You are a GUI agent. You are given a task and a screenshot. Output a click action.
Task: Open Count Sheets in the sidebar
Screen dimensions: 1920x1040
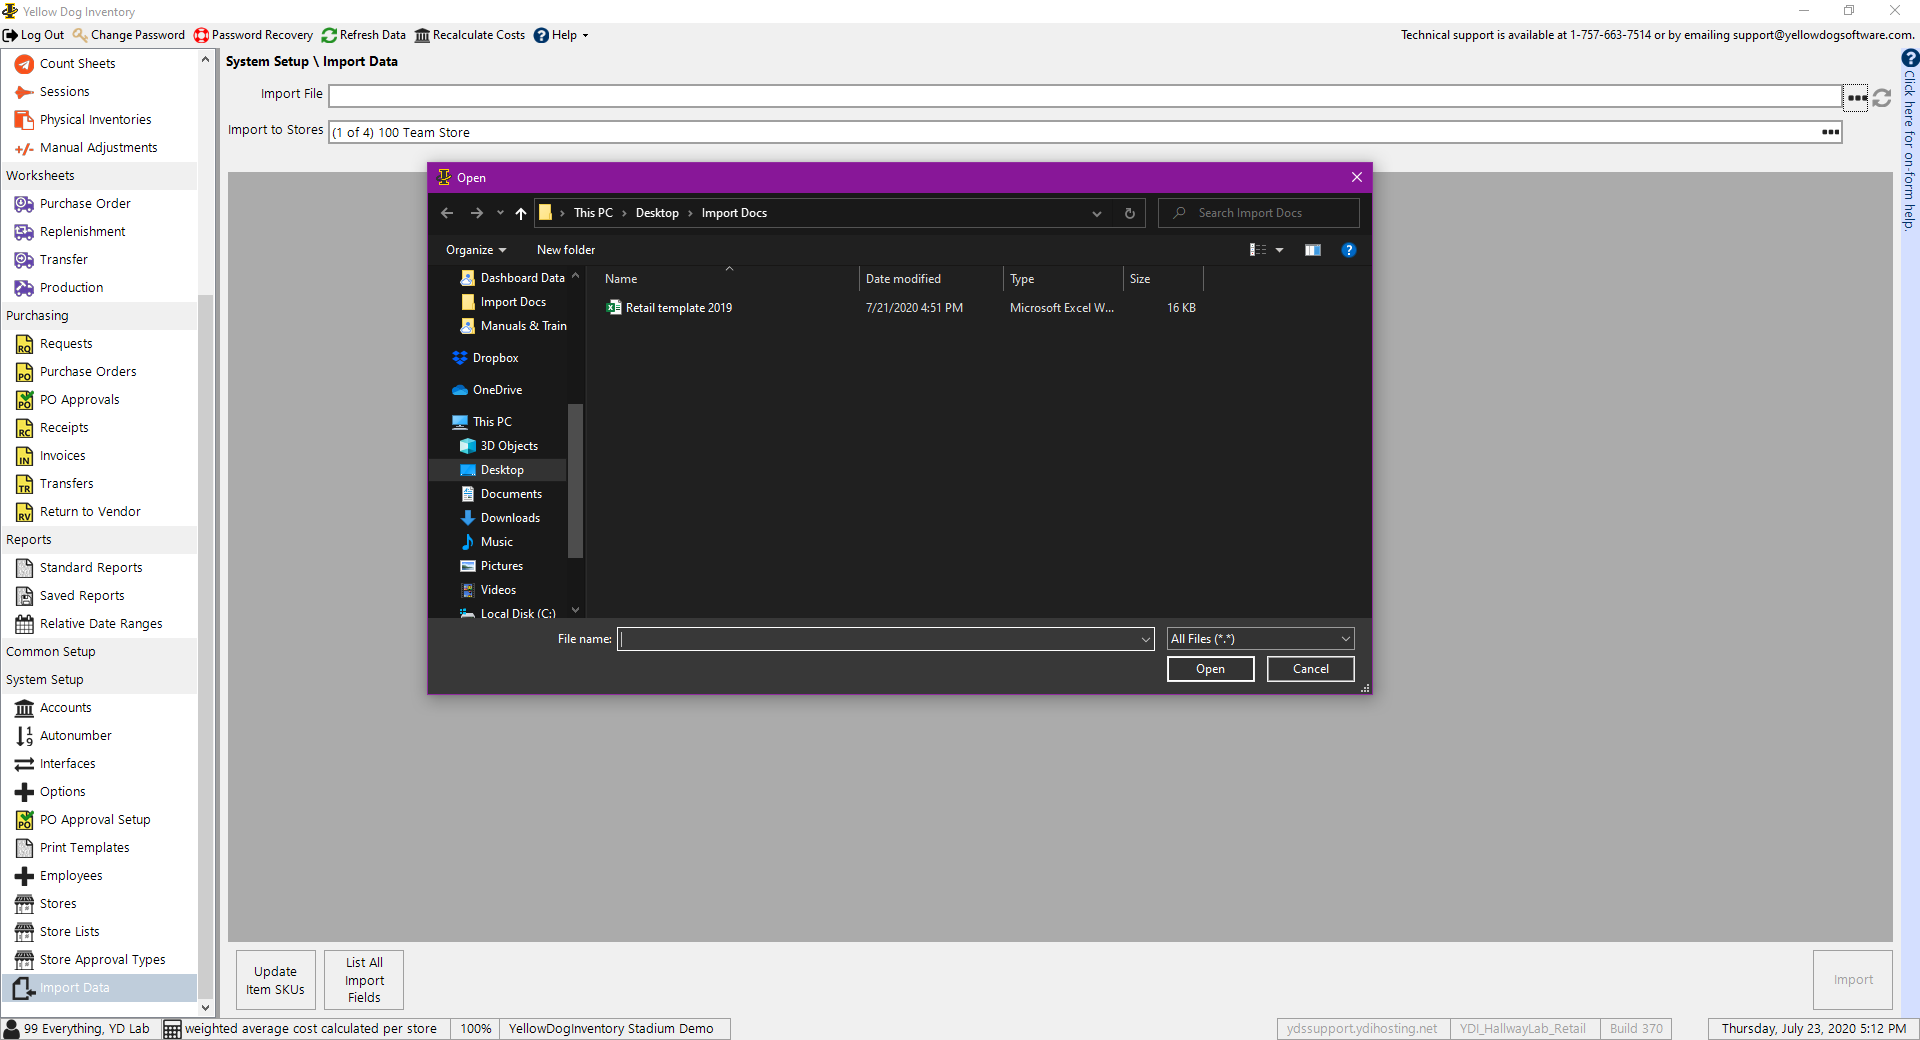[x=77, y=63]
